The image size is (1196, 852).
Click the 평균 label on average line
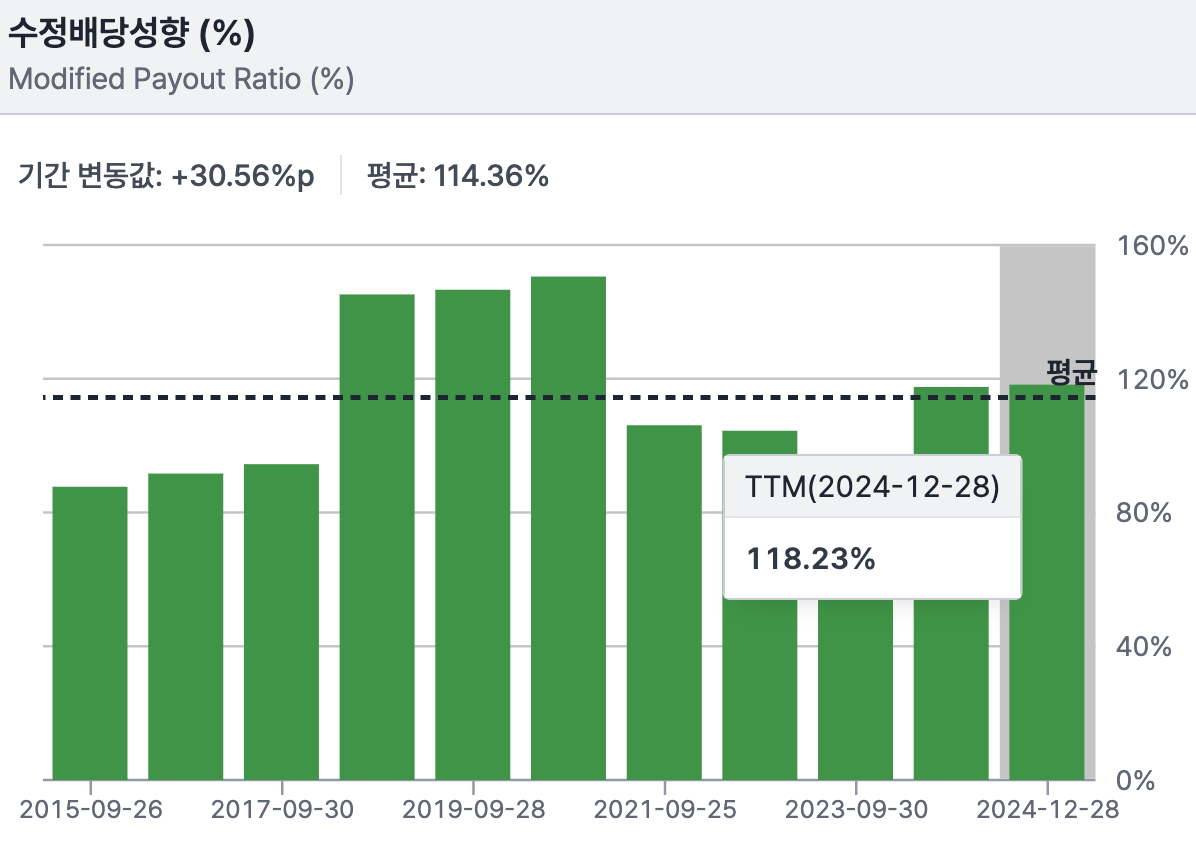1071,372
